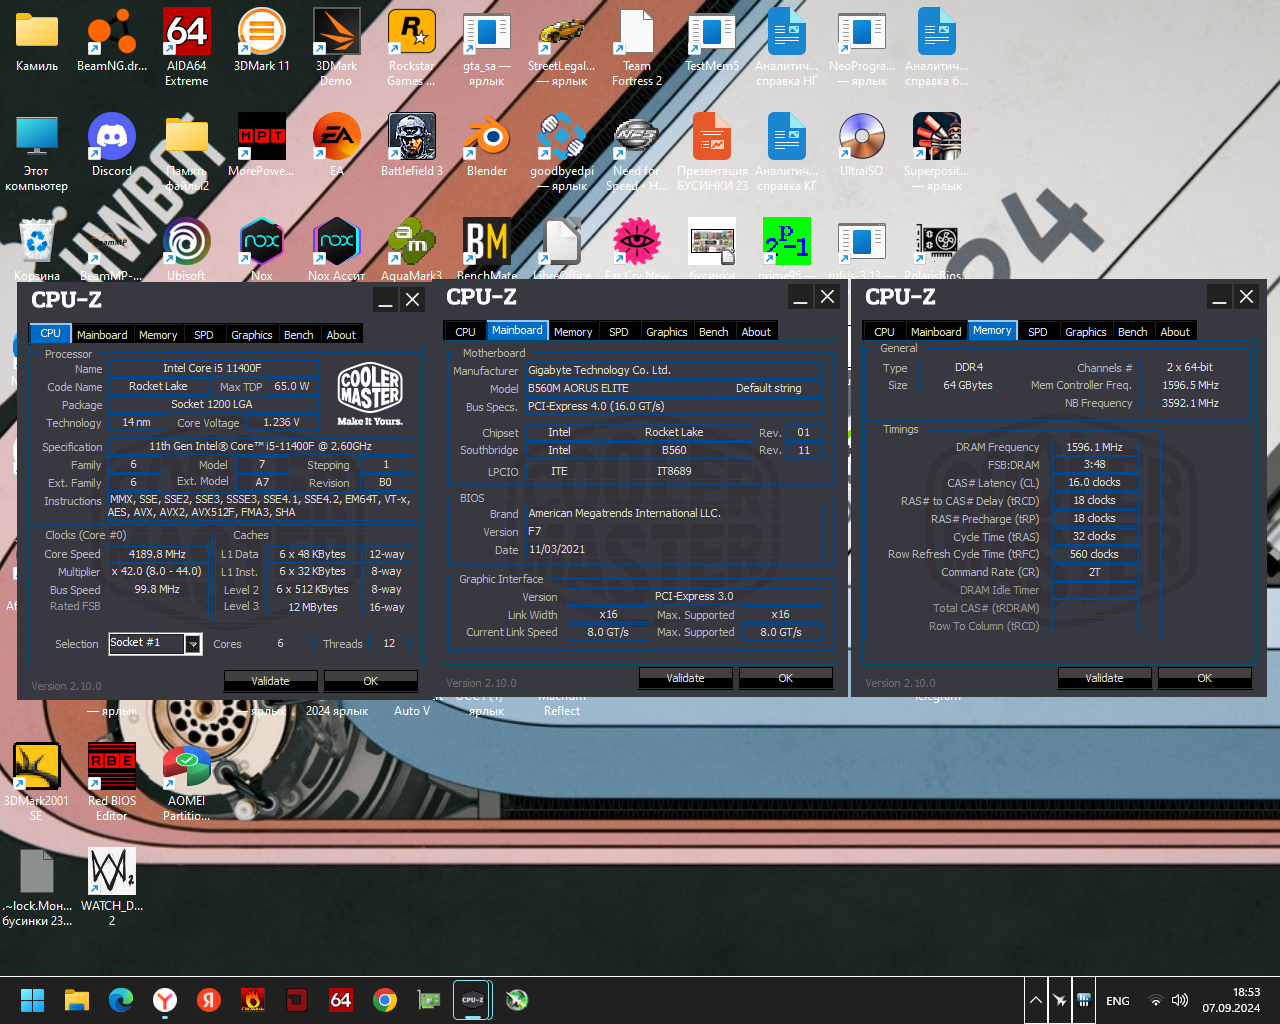Click the Windows Start button
1280x1024 pixels.
[x=33, y=1000]
